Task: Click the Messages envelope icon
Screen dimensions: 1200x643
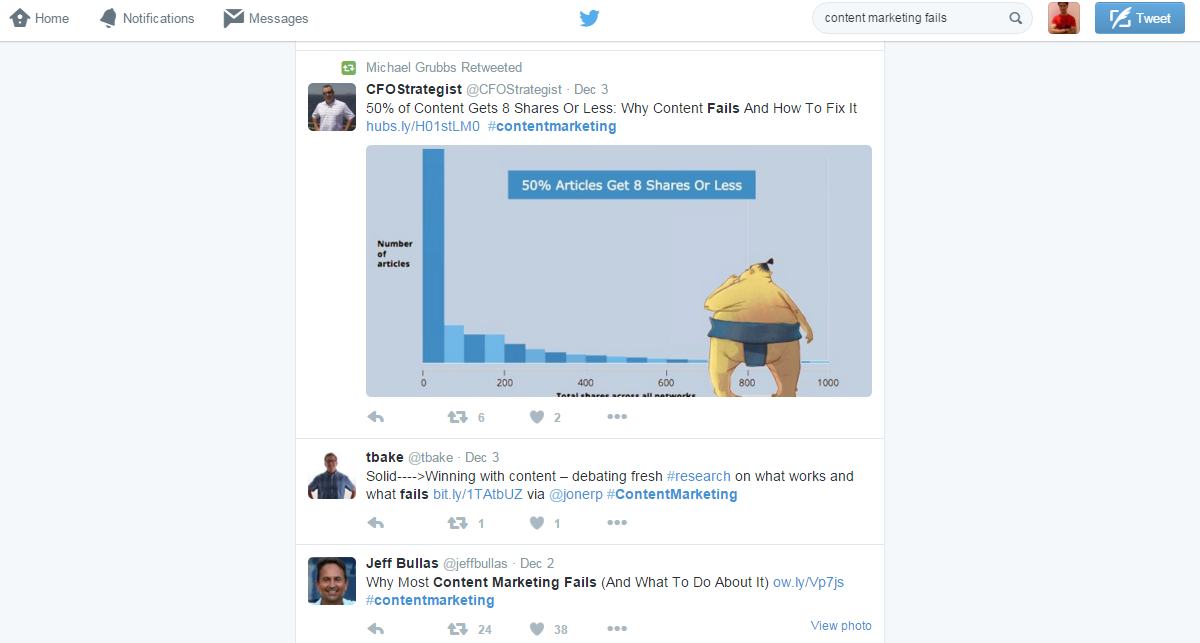Action: click(x=233, y=17)
